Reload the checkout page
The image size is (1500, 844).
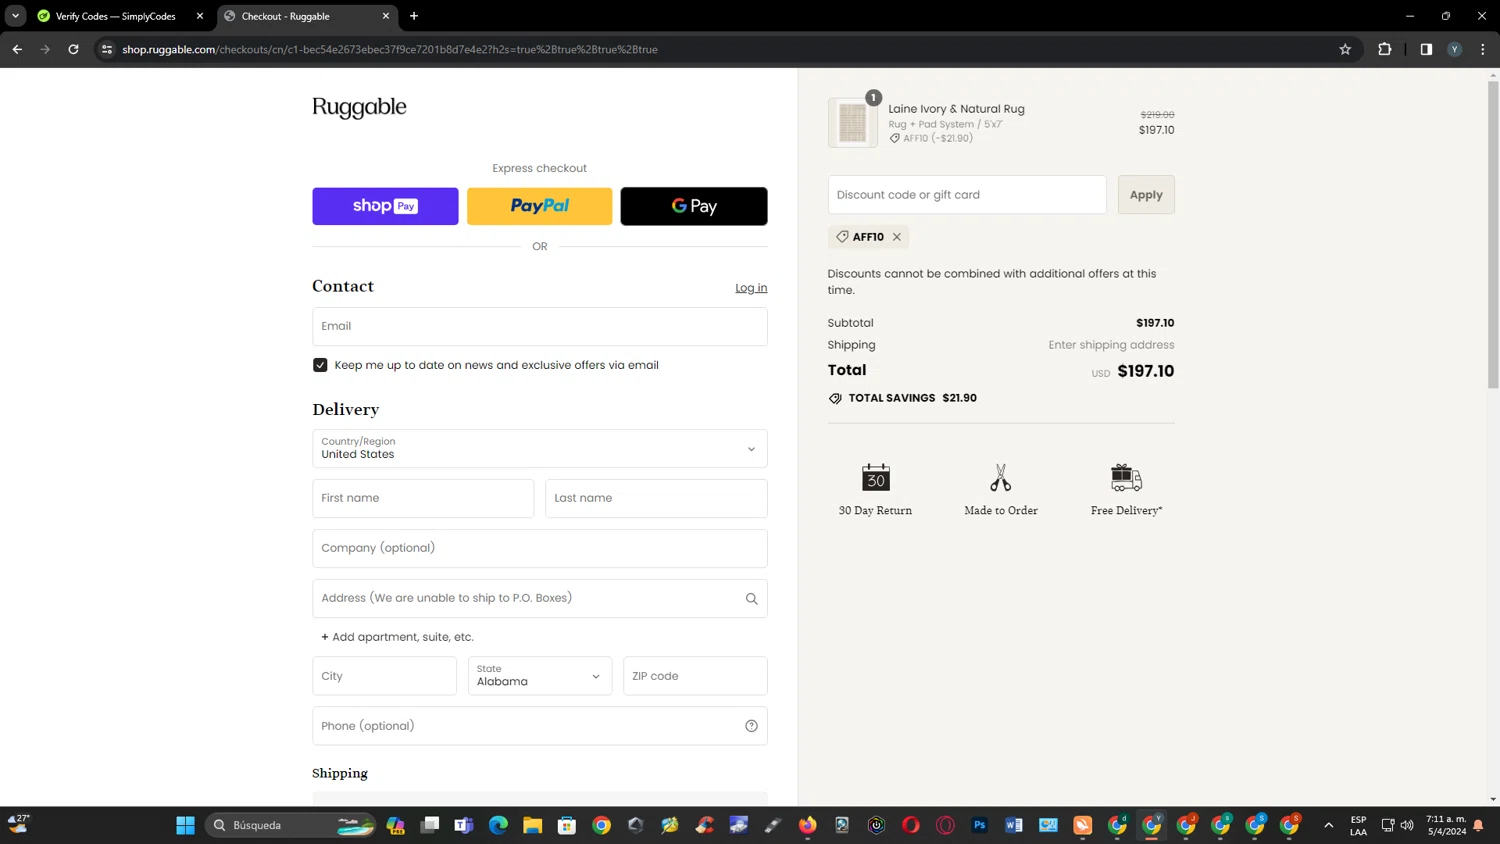coord(73,49)
